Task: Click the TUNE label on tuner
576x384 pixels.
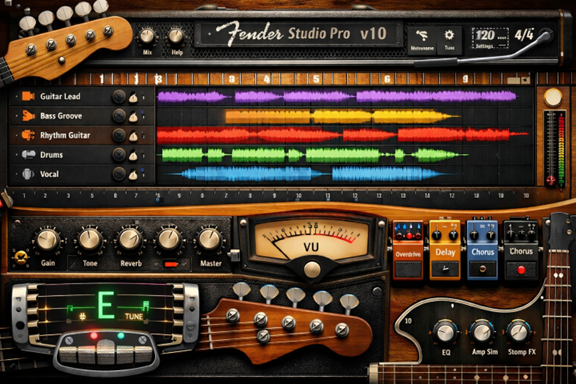Action: tap(134, 316)
